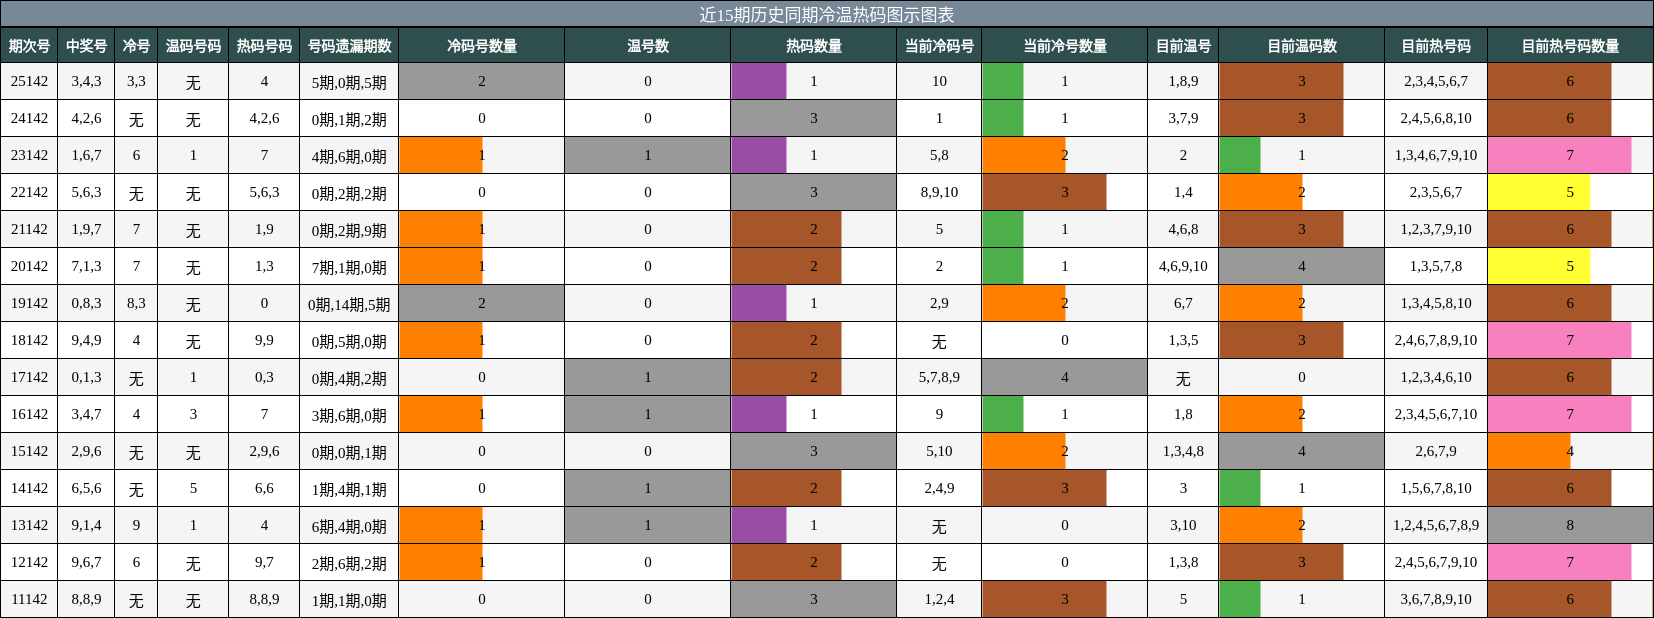Select the 热码数量 column header
Viewport: 1654px width, 618px height.
[x=813, y=46]
